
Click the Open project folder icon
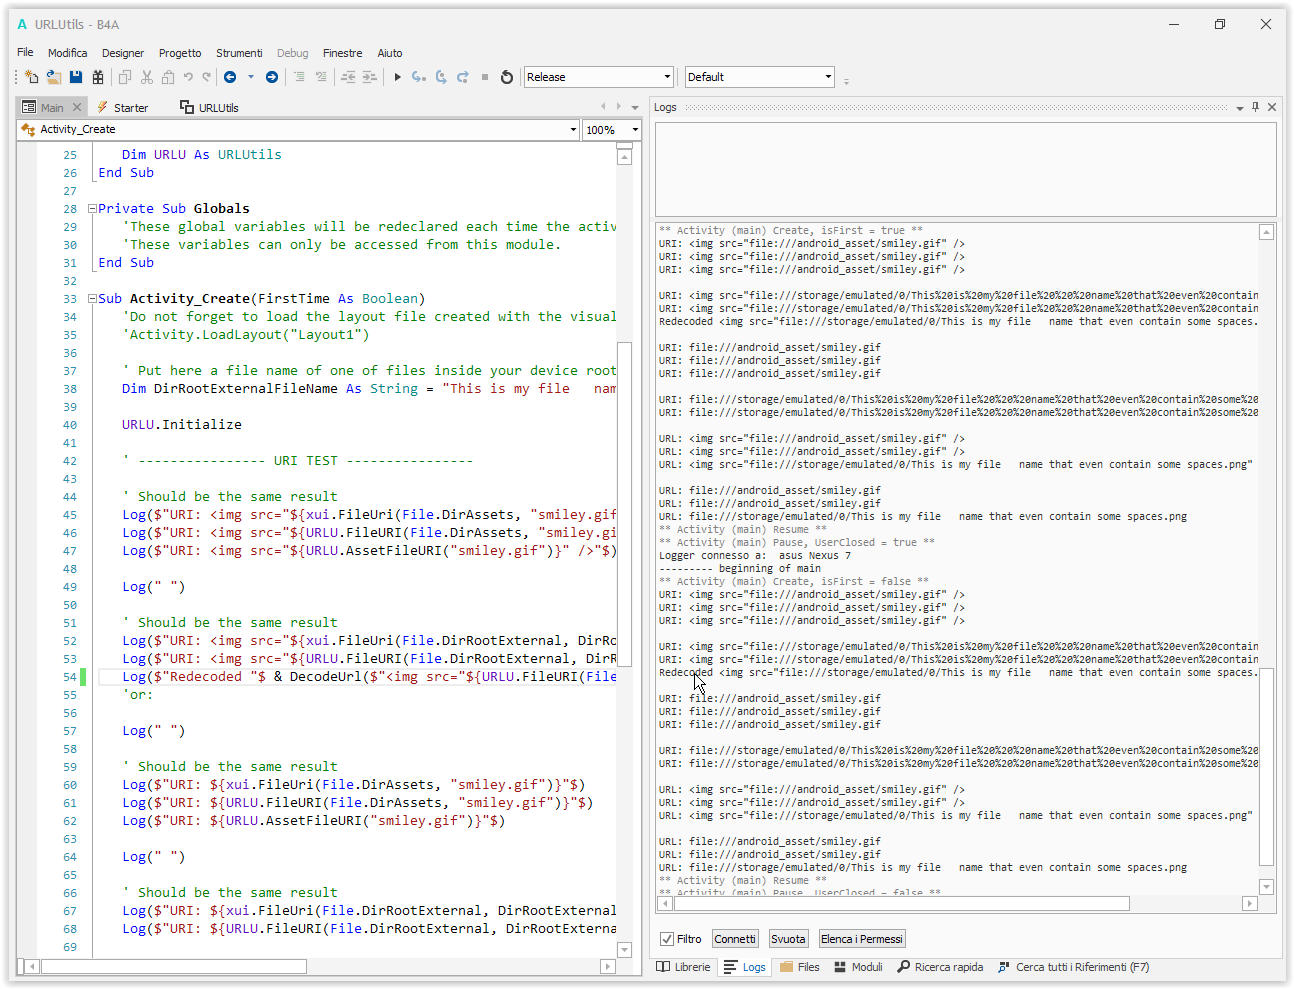[x=54, y=77]
